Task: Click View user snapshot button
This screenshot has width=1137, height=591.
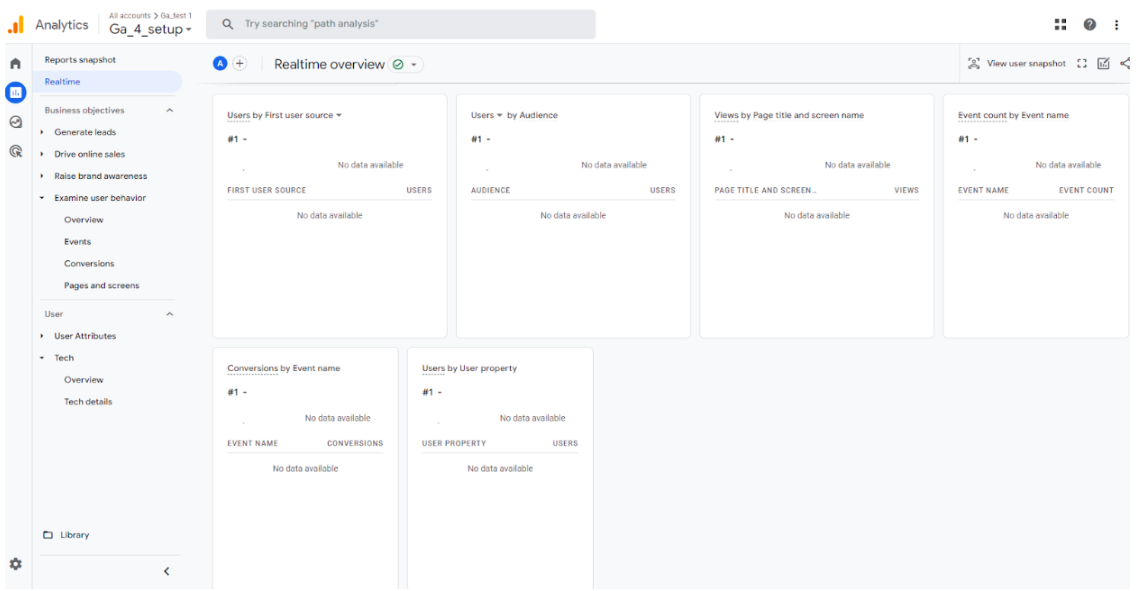Action: 1017,64
